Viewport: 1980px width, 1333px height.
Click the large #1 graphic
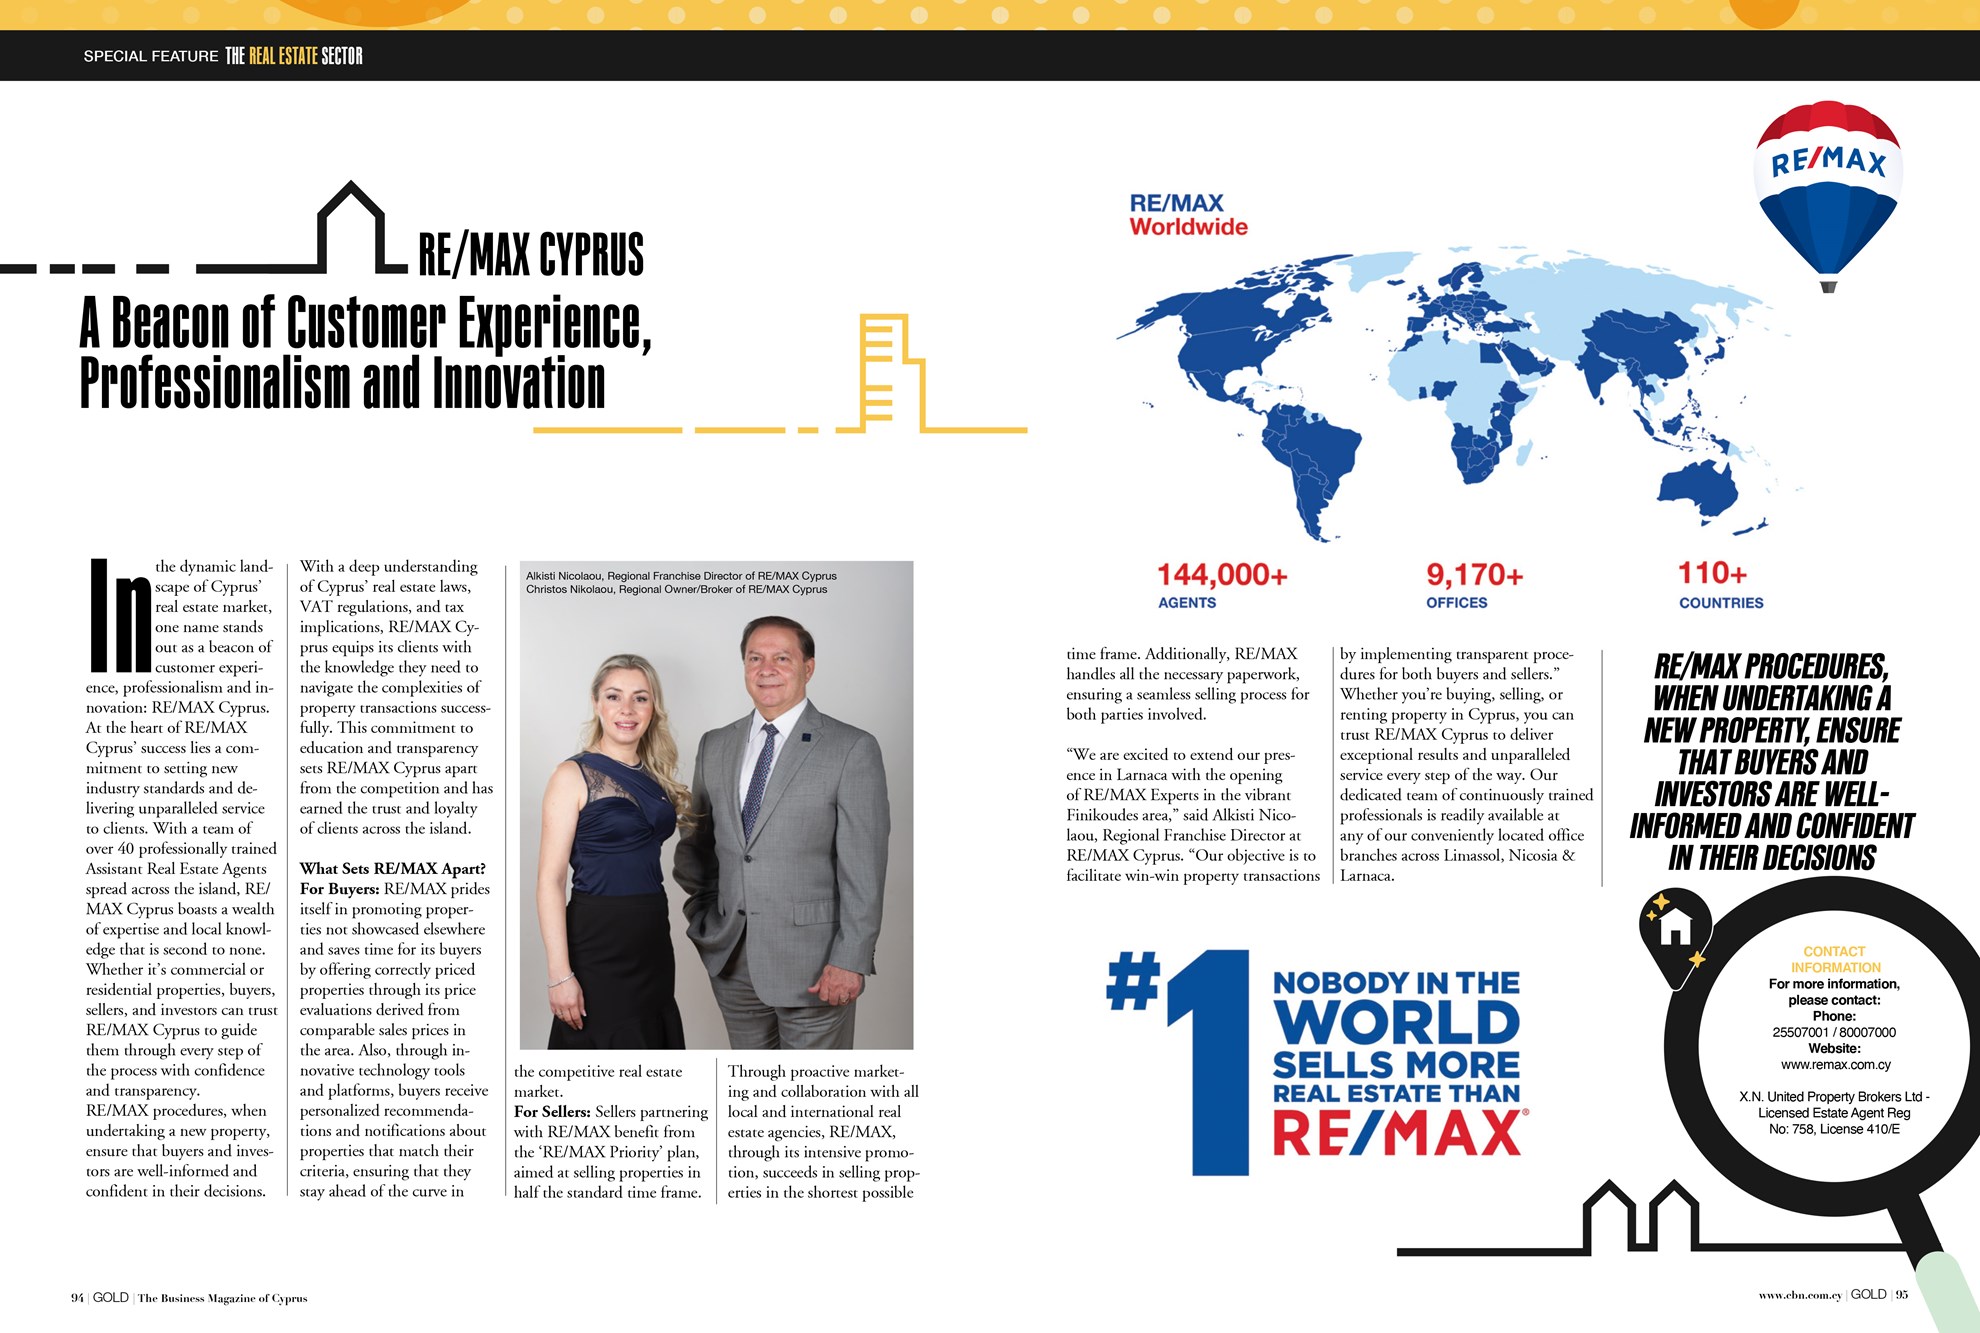tap(1180, 1062)
